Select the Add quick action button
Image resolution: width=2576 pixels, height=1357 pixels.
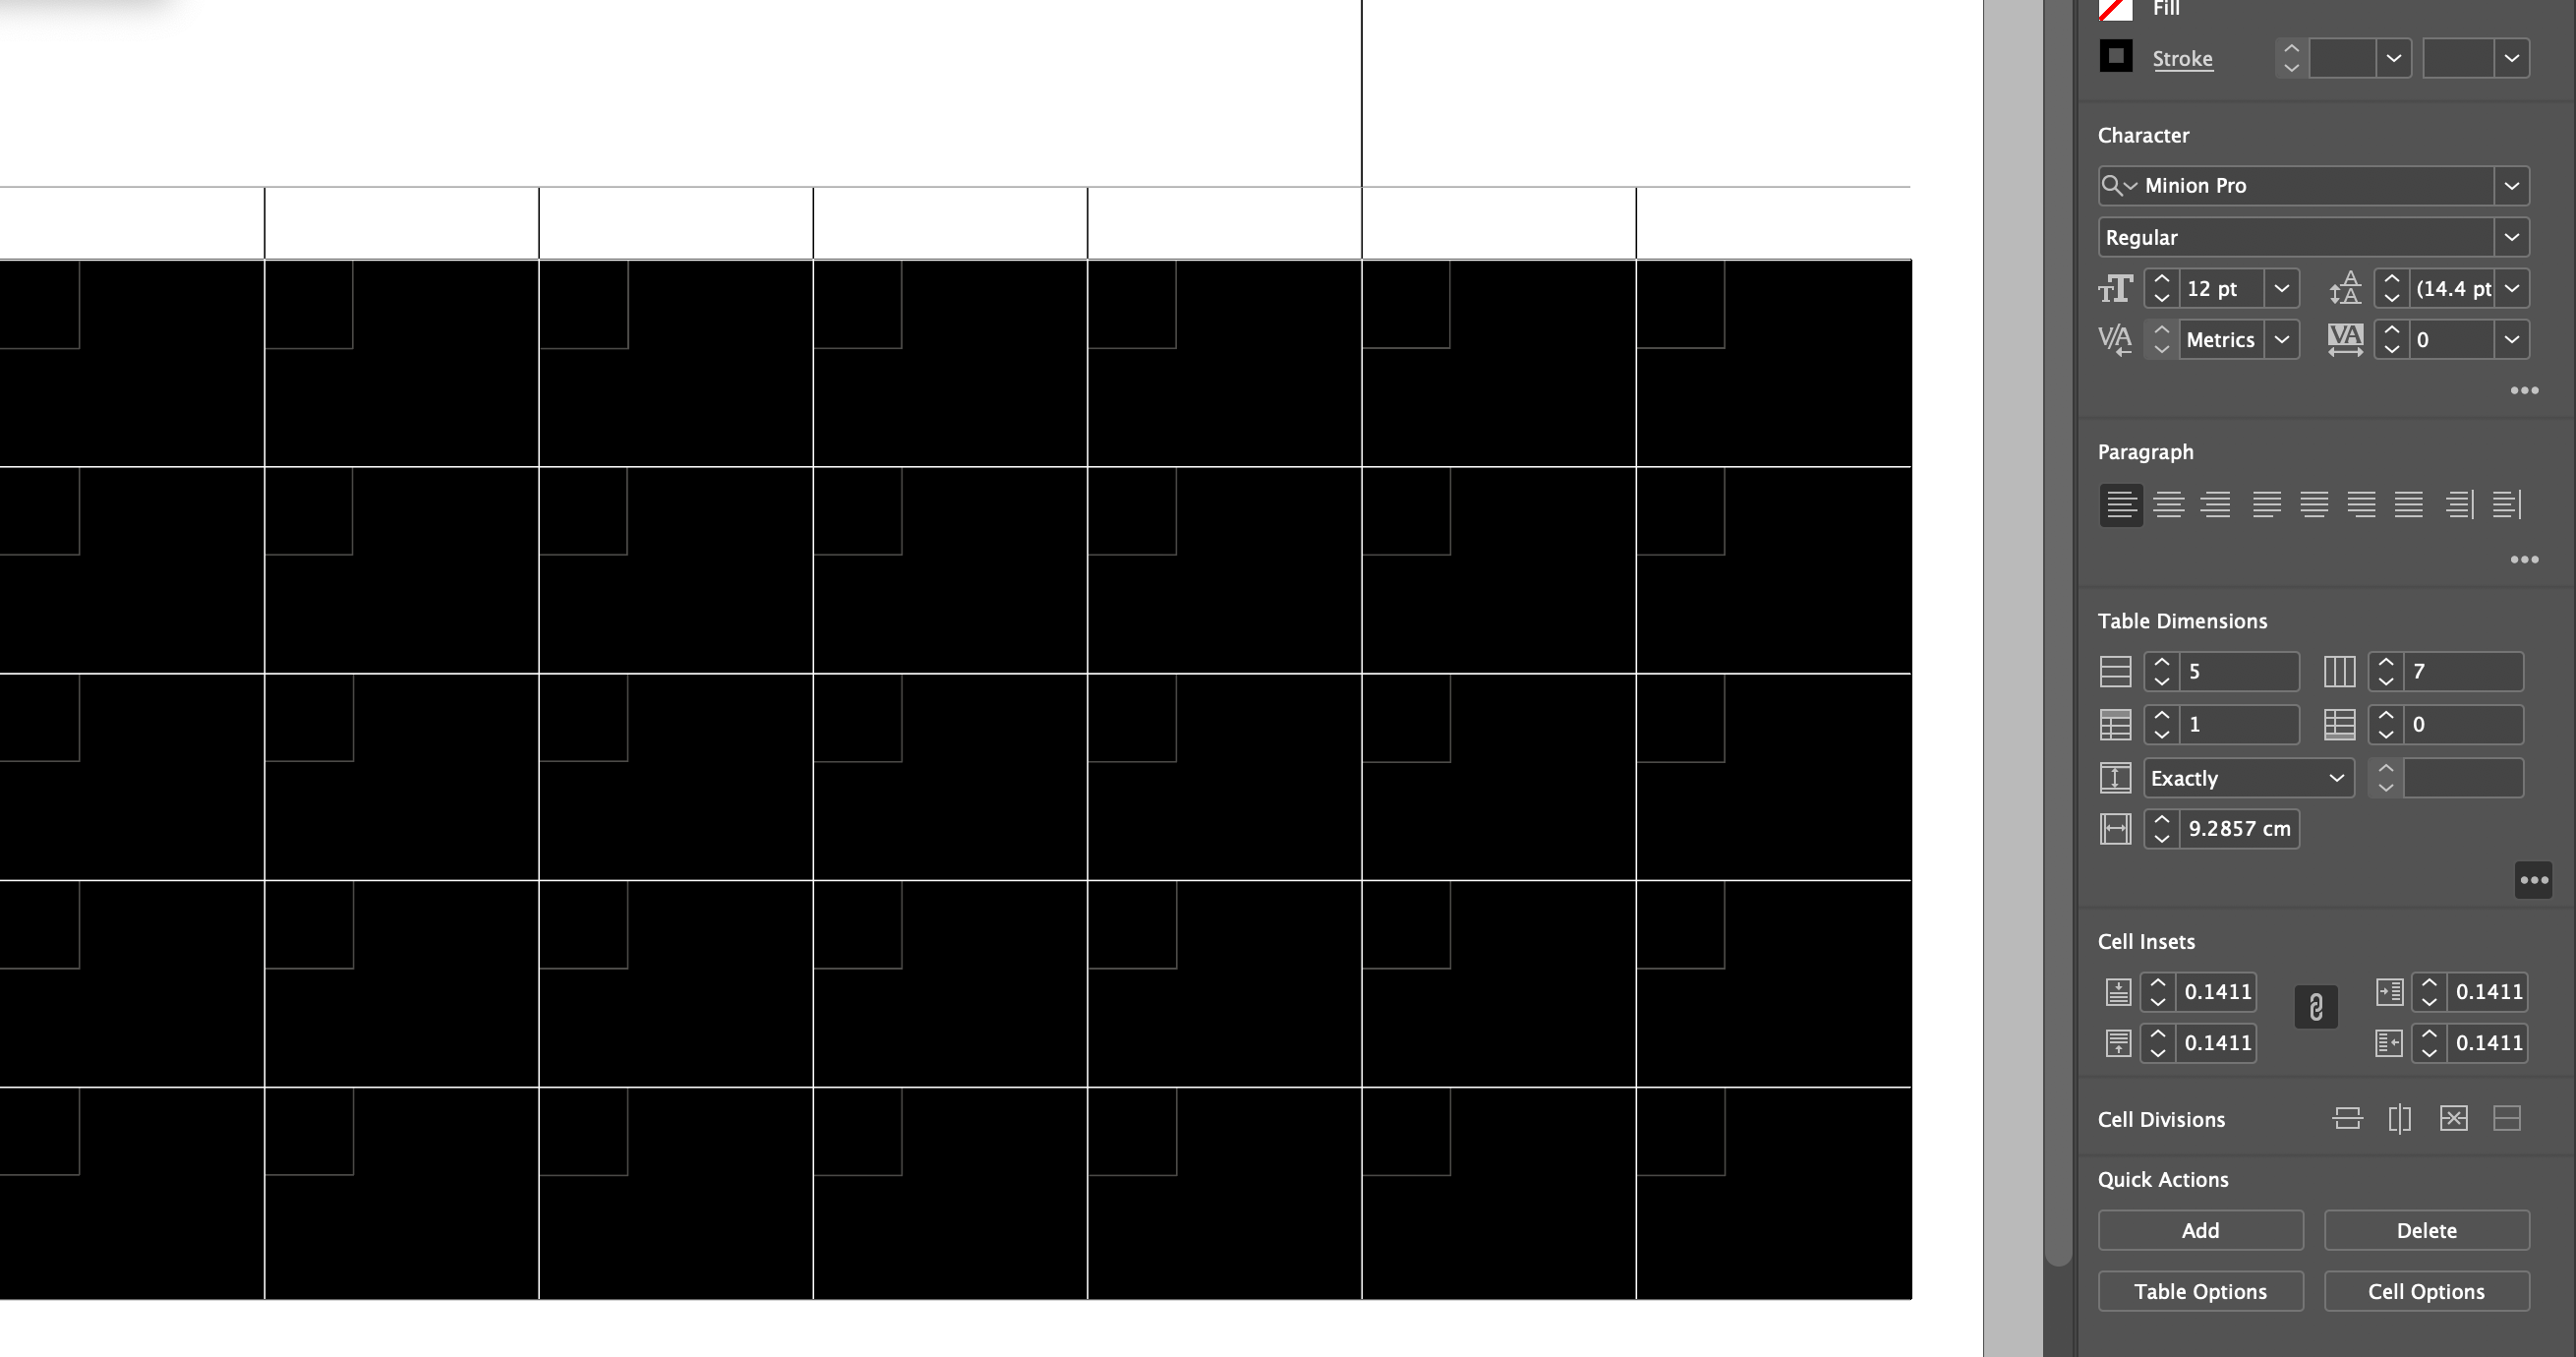coord(2201,1229)
